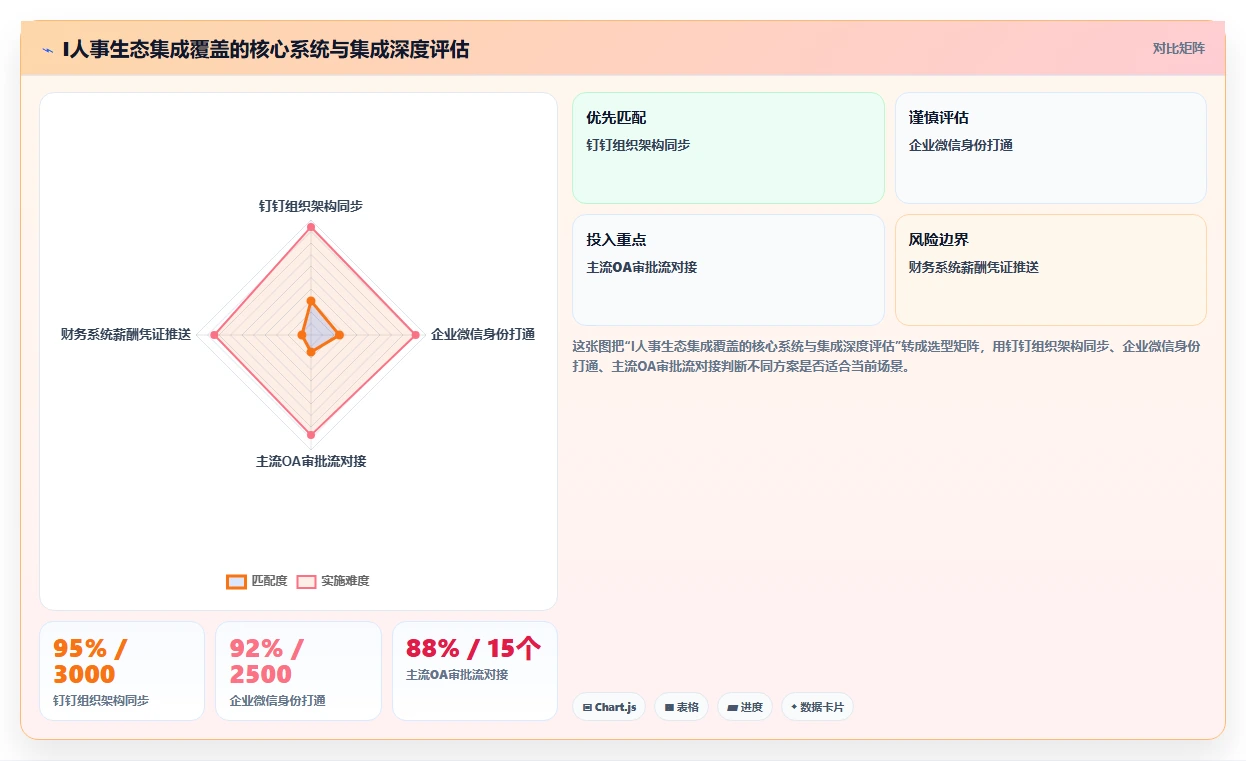The height and width of the screenshot is (761, 1246).
Task: Click 主流OA审批流对接 caption under 88% stat
Action: click(x=457, y=675)
